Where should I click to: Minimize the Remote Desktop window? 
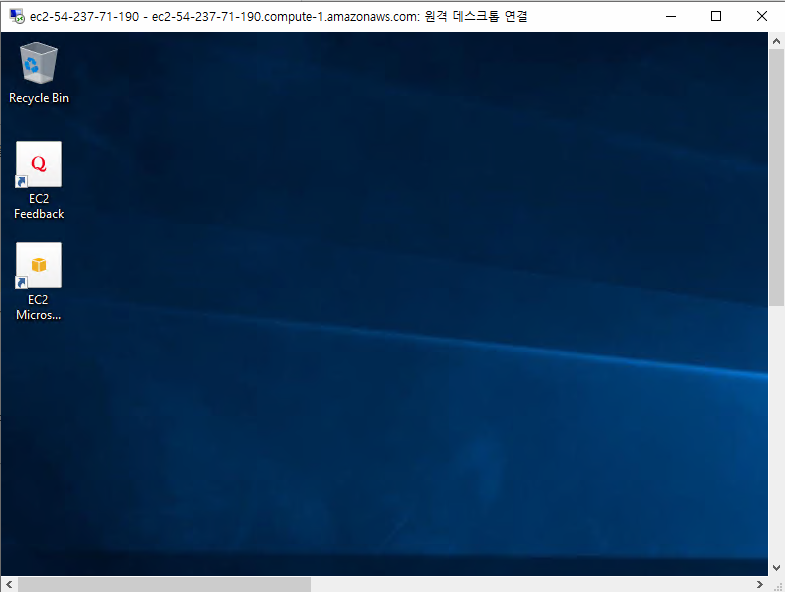pos(671,17)
